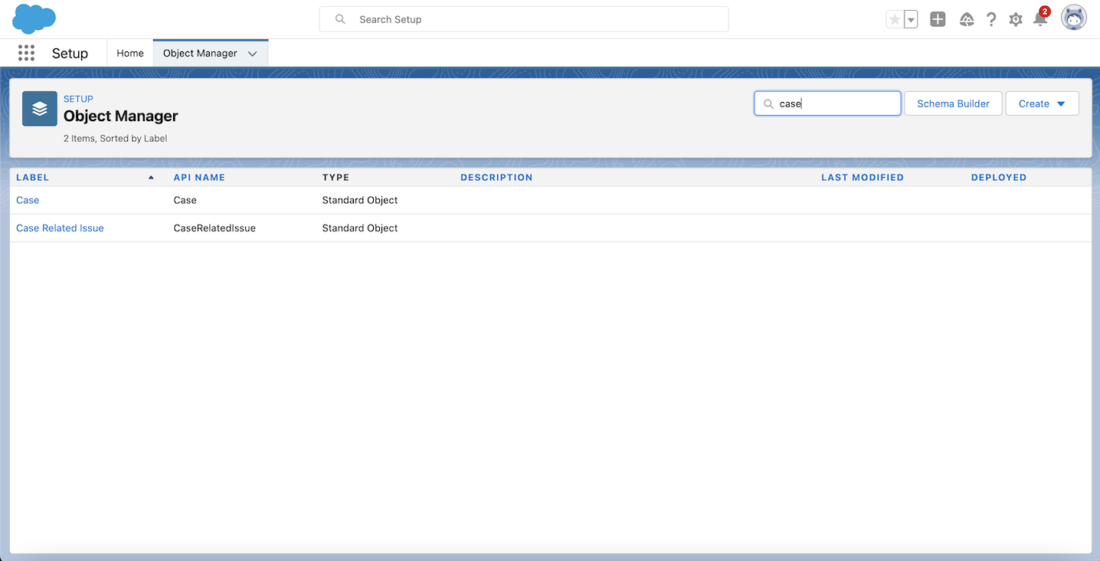Viewport: 1100px width, 561px height.
Task: Click the CaseRelatedIssue API name cell
Action: pyautogui.click(x=215, y=228)
